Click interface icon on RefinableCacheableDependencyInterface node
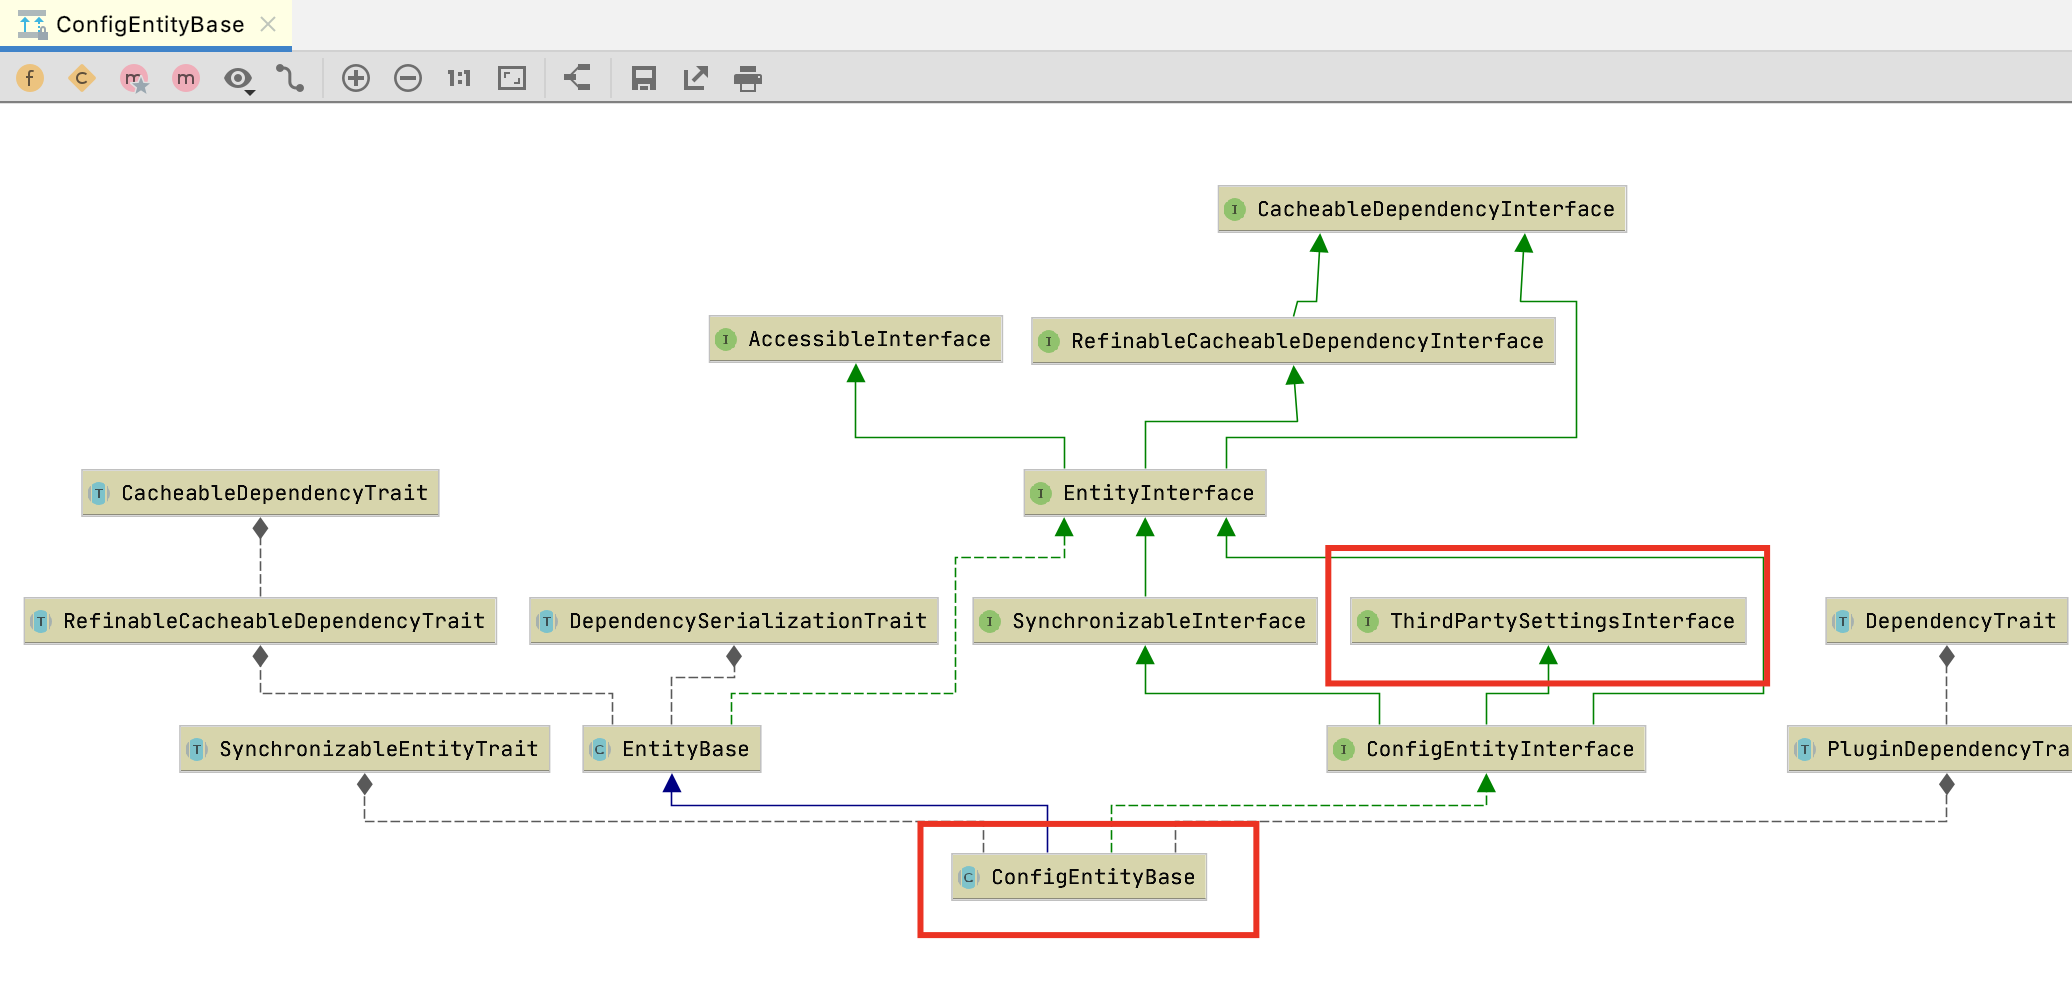 click(x=1048, y=342)
